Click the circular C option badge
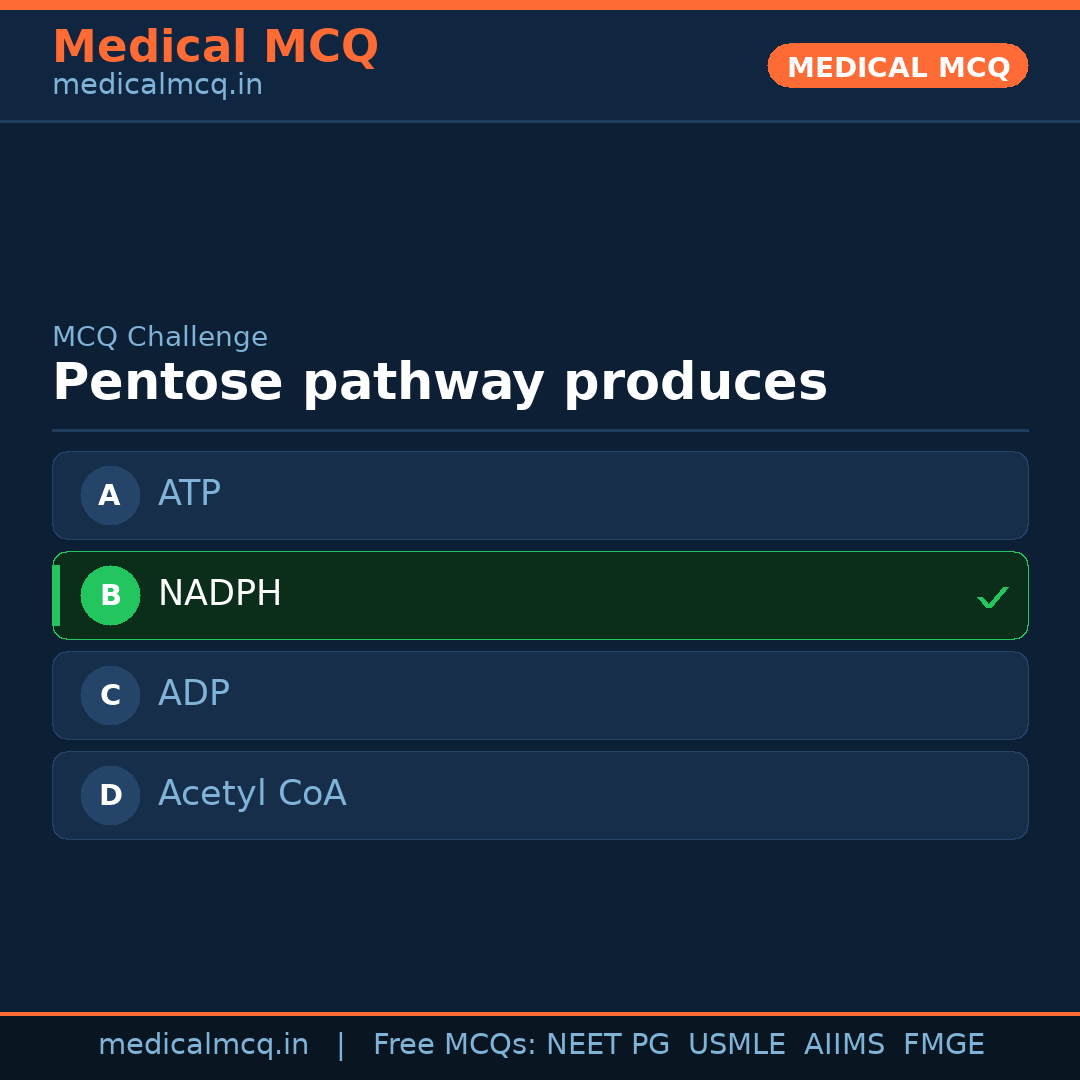The width and height of the screenshot is (1080, 1080). pyautogui.click(x=110, y=695)
